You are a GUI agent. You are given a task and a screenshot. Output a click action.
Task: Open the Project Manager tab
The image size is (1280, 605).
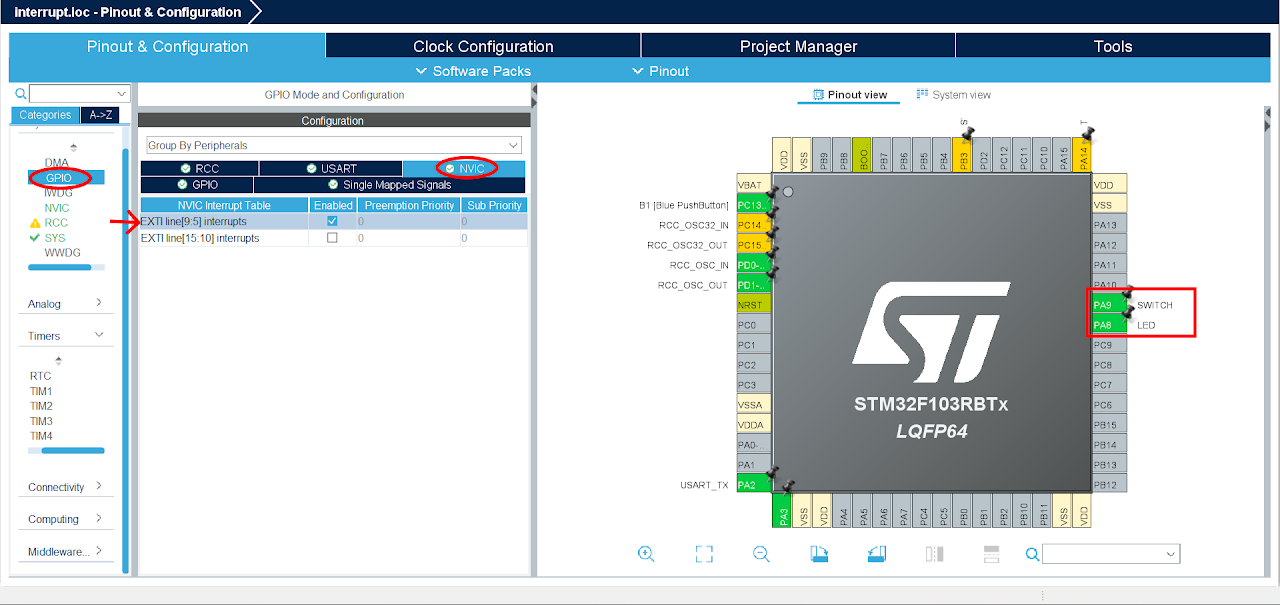(x=797, y=45)
